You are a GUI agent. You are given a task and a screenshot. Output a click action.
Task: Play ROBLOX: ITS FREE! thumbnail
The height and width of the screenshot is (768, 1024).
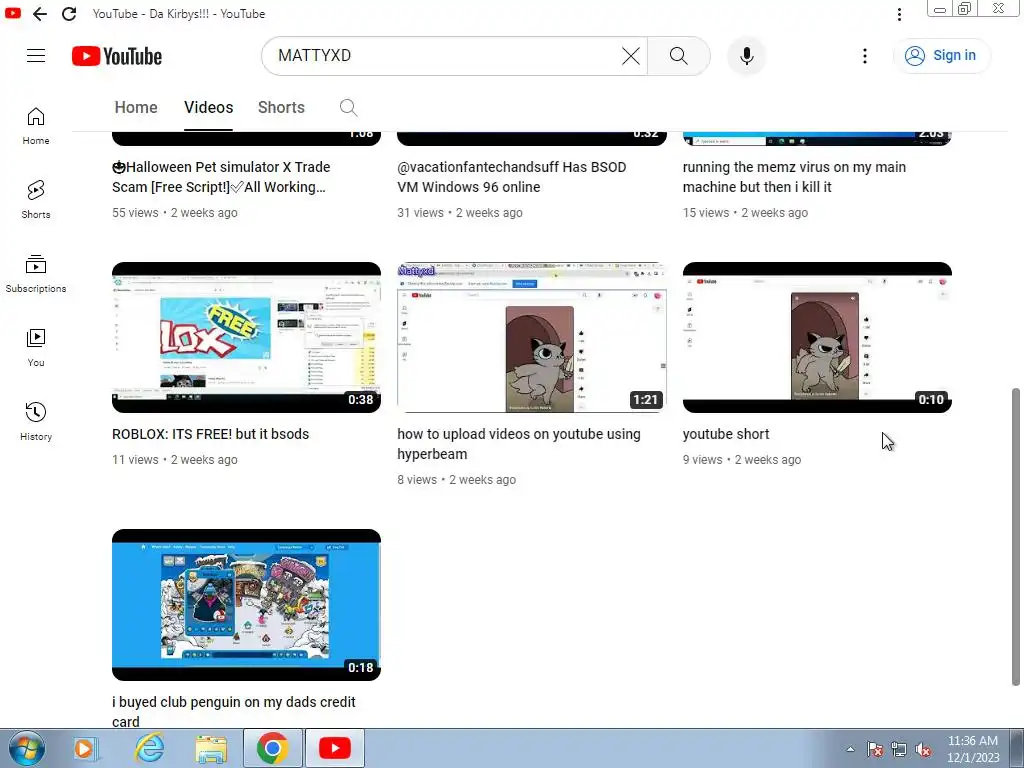coord(246,337)
